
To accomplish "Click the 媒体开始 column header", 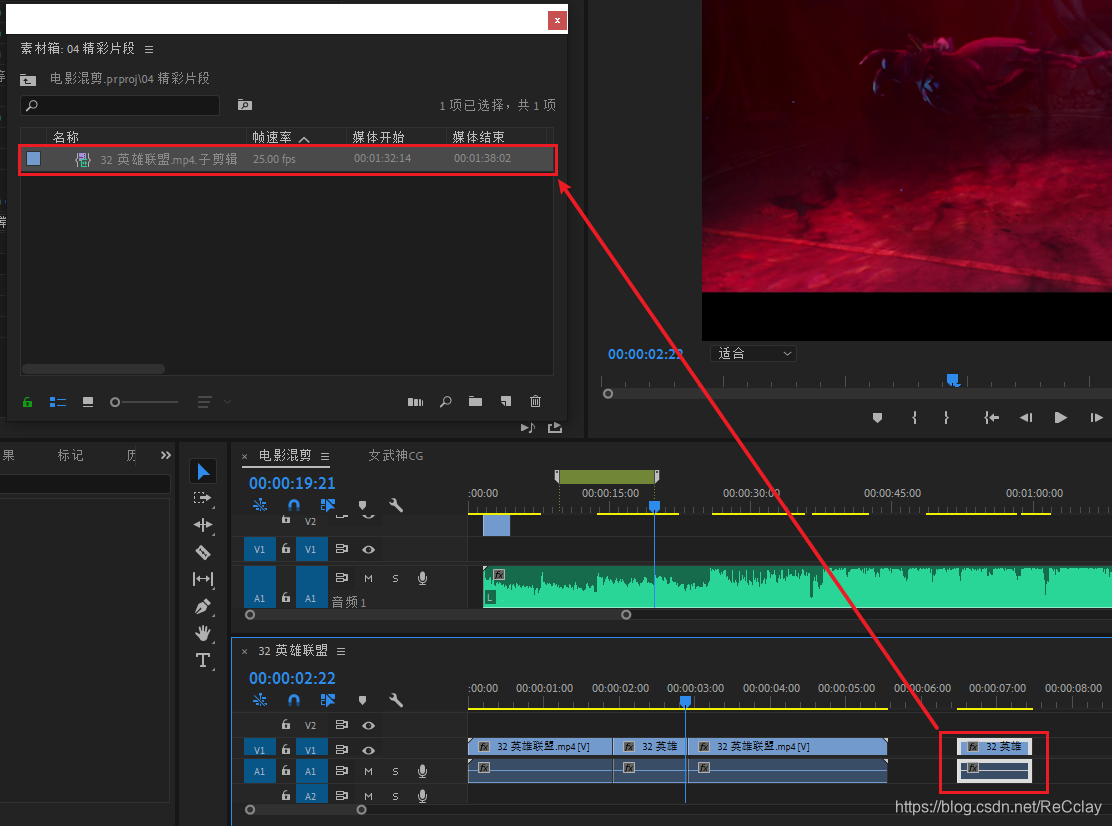I will point(378,137).
